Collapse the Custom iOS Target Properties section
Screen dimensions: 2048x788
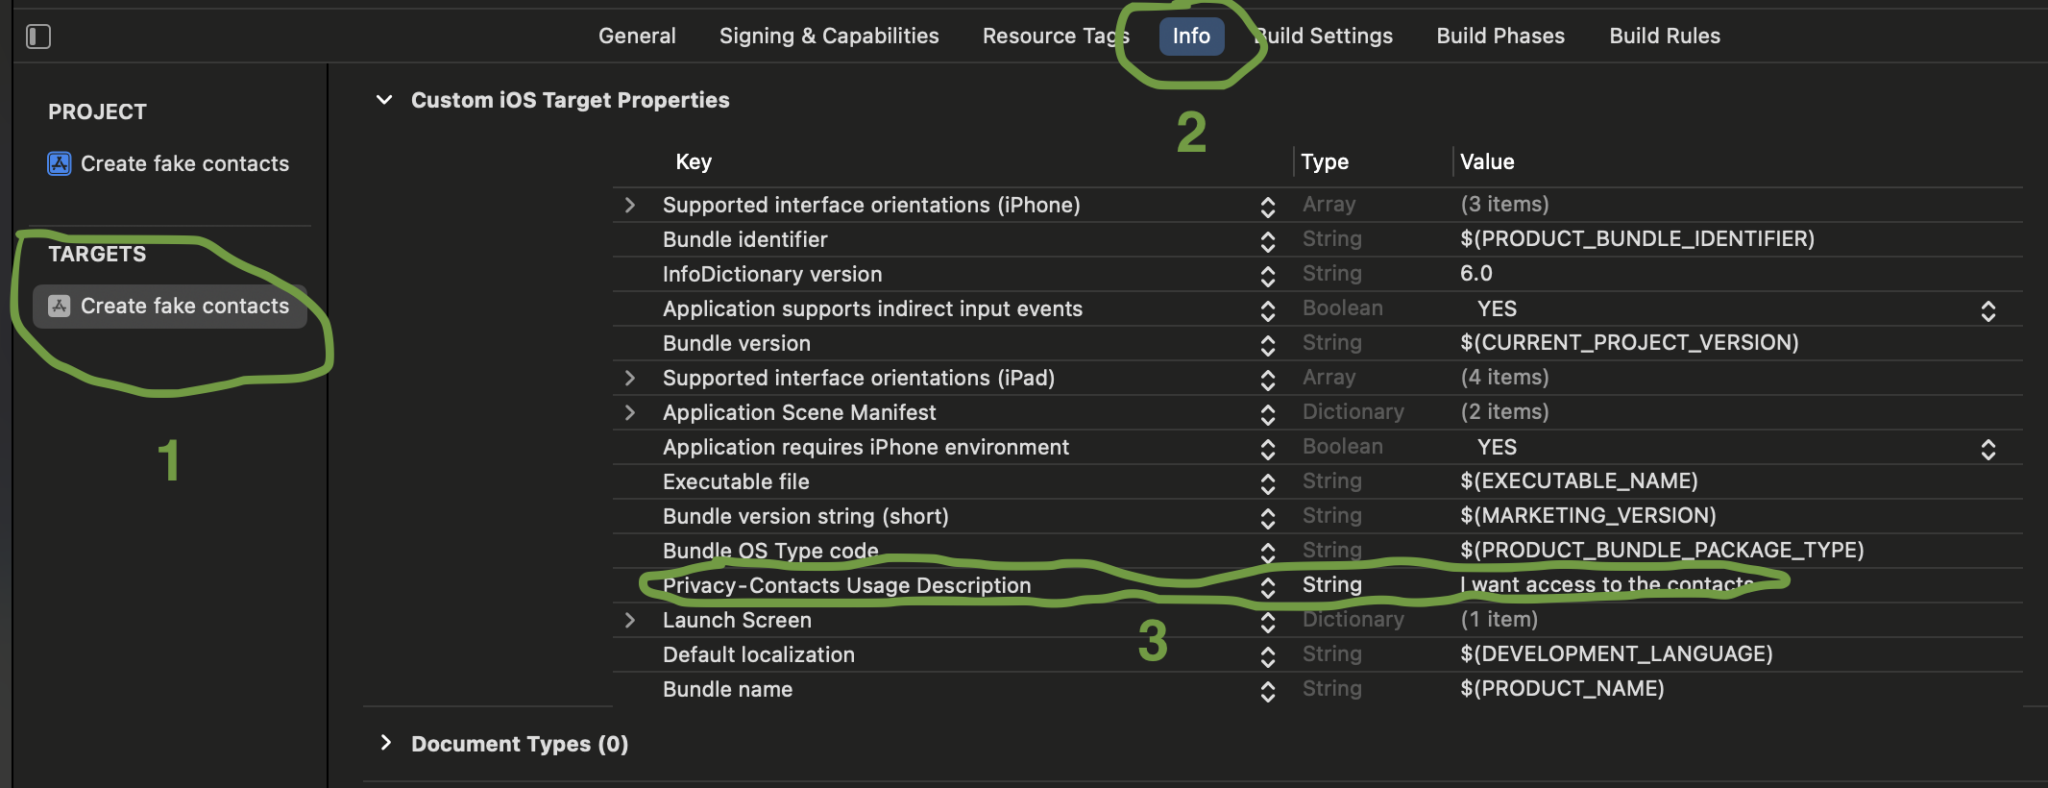tap(385, 100)
